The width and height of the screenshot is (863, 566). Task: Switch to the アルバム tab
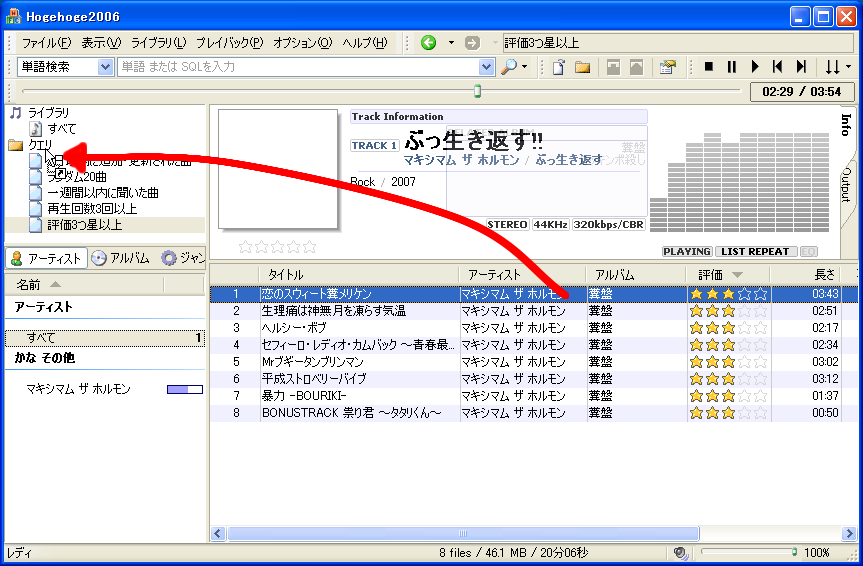[121, 258]
